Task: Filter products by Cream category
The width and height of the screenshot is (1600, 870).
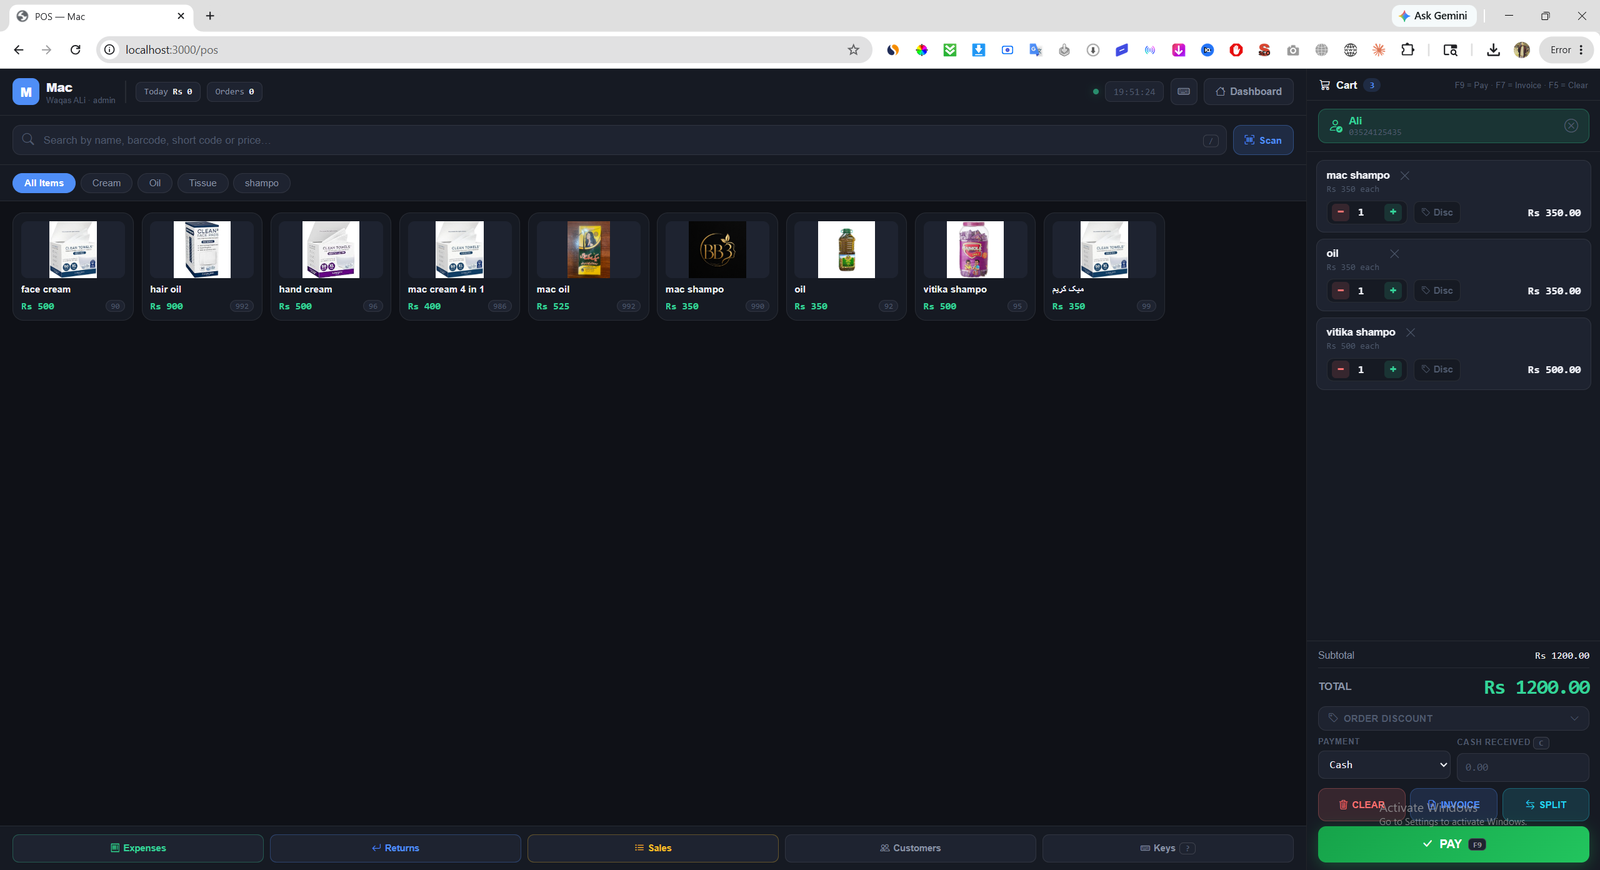Action: click(x=107, y=183)
